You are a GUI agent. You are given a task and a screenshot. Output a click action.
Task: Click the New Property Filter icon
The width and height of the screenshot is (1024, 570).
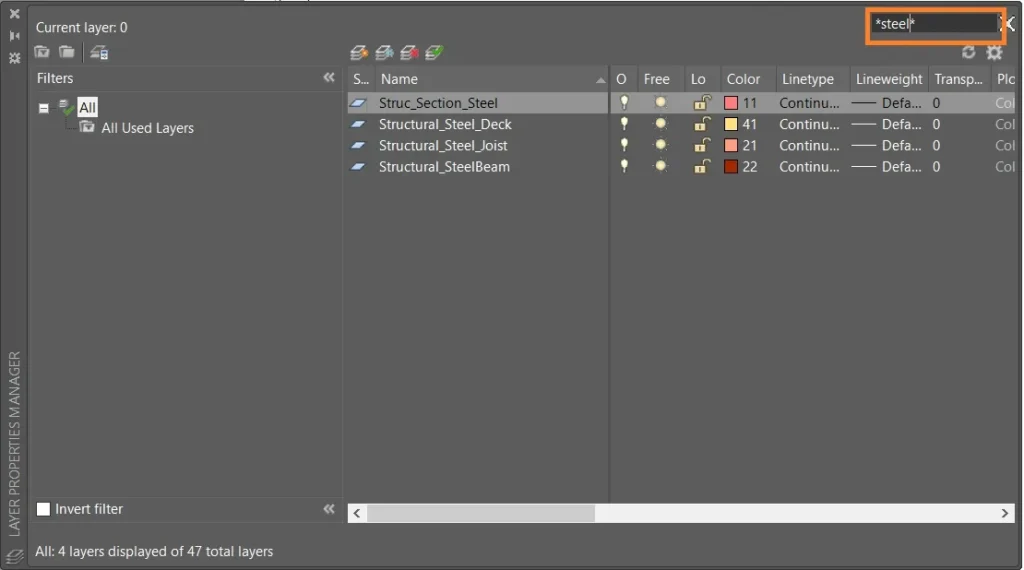coord(42,52)
